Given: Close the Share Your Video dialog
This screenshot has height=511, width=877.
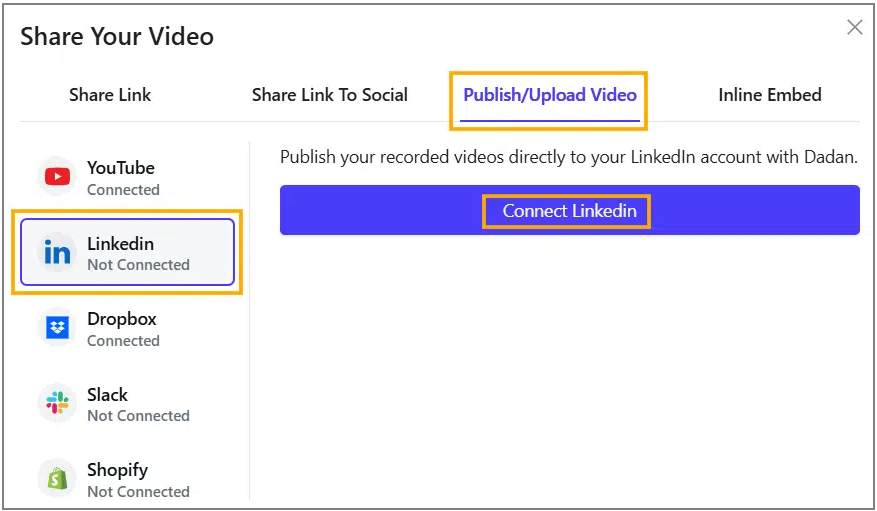Looking at the screenshot, I should [855, 27].
